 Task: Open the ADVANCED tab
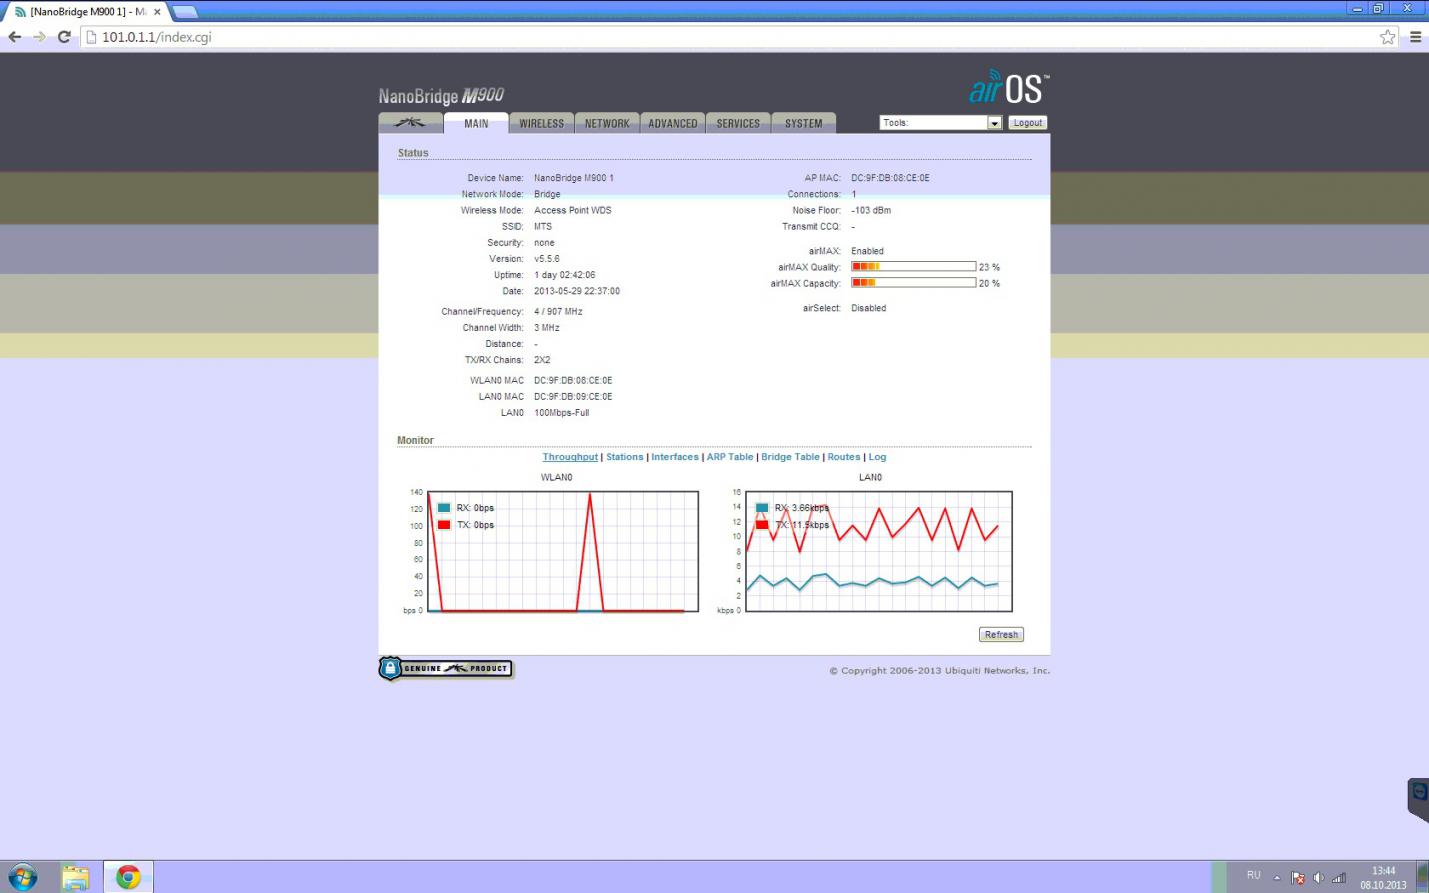click(x=672, y=123)
